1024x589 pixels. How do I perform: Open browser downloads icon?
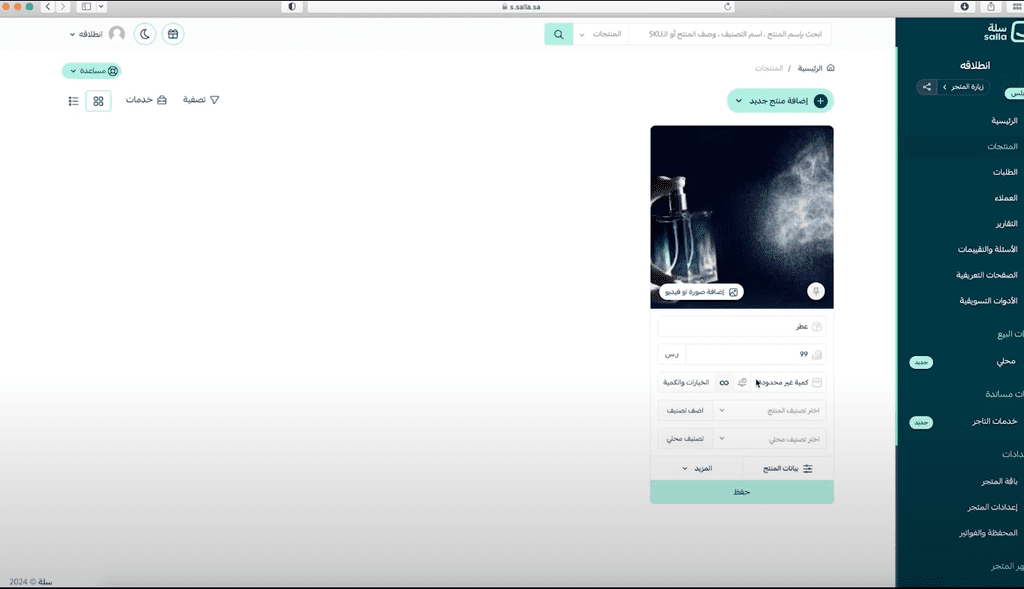pyautogui.click(x=965, y=7)
